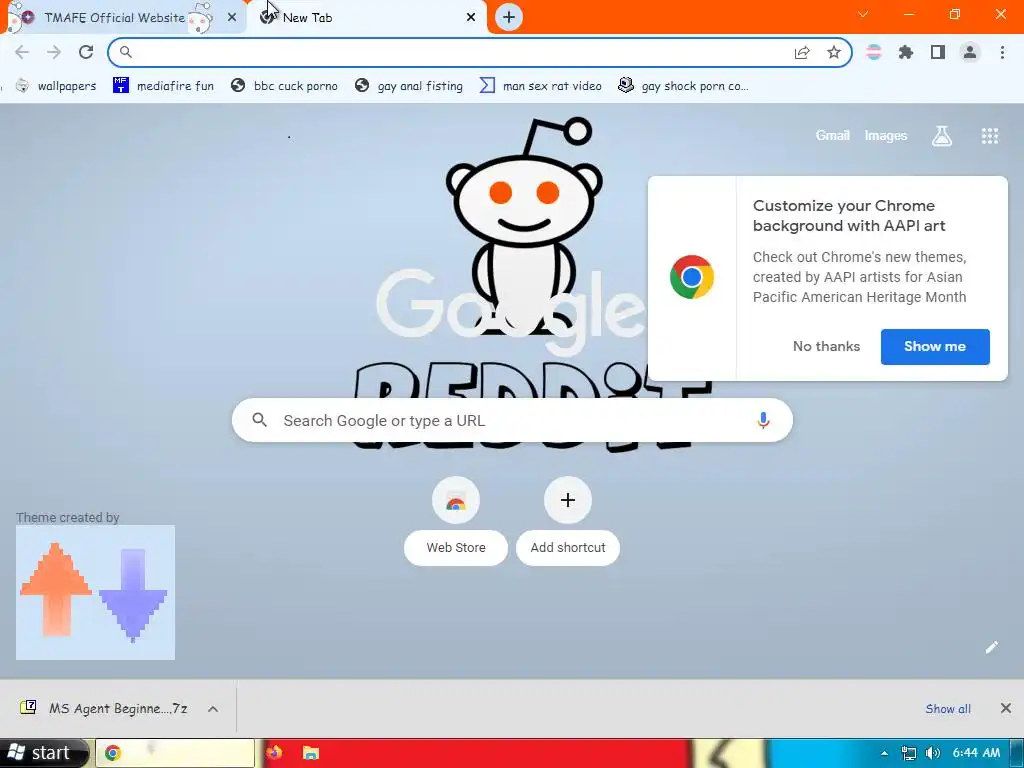Click the Theme created by text
The height and width of the screenshot is (768, 1024).
[67, 517]
